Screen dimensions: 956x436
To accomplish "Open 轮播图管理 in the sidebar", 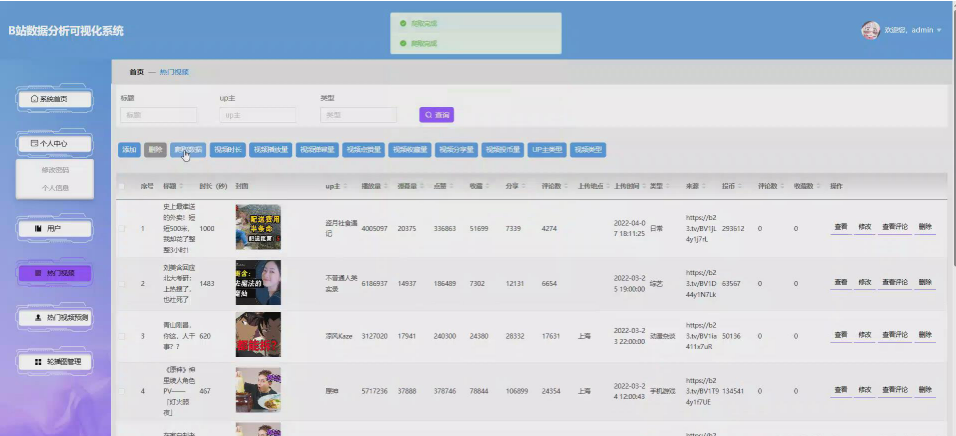I will pos(54,362).
